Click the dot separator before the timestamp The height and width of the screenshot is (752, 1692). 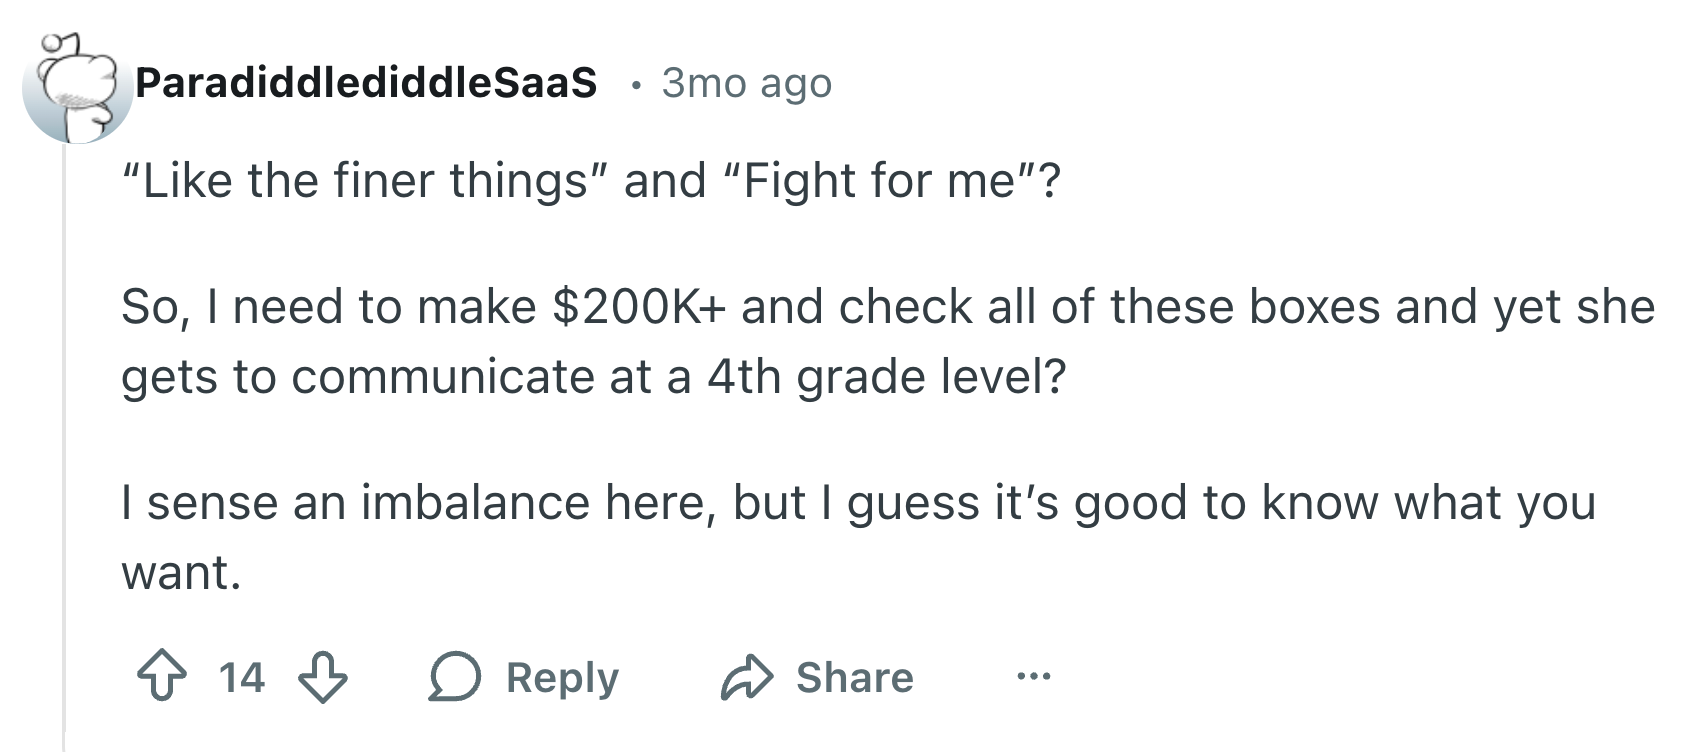[634, 85]
